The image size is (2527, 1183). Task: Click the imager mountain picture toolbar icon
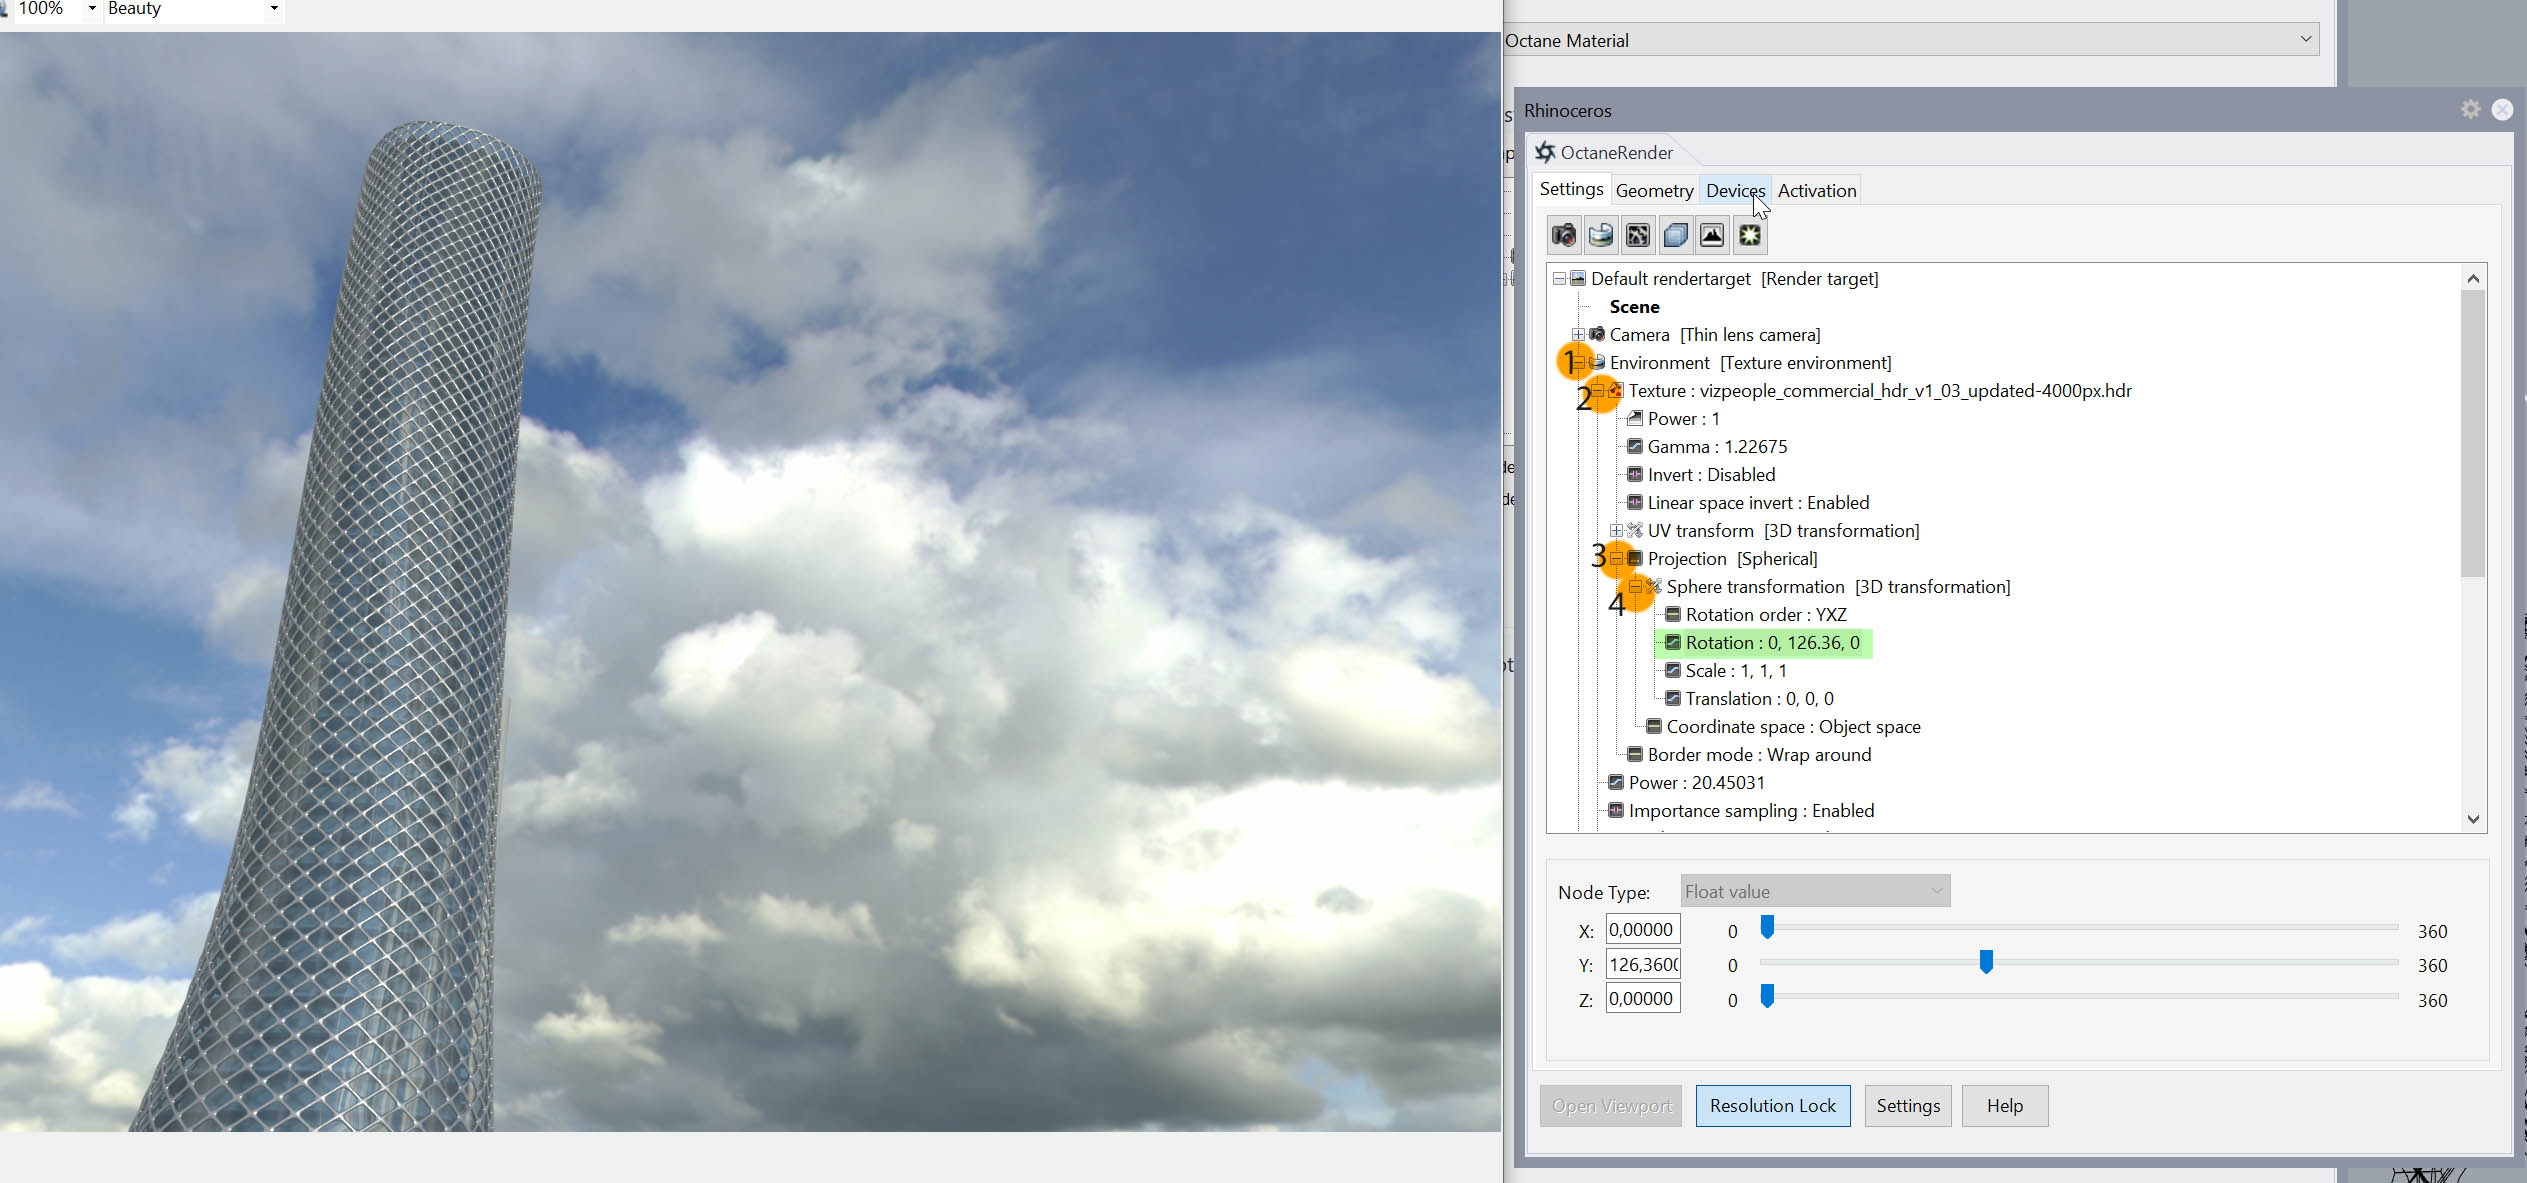click(x=1712, y=235)
